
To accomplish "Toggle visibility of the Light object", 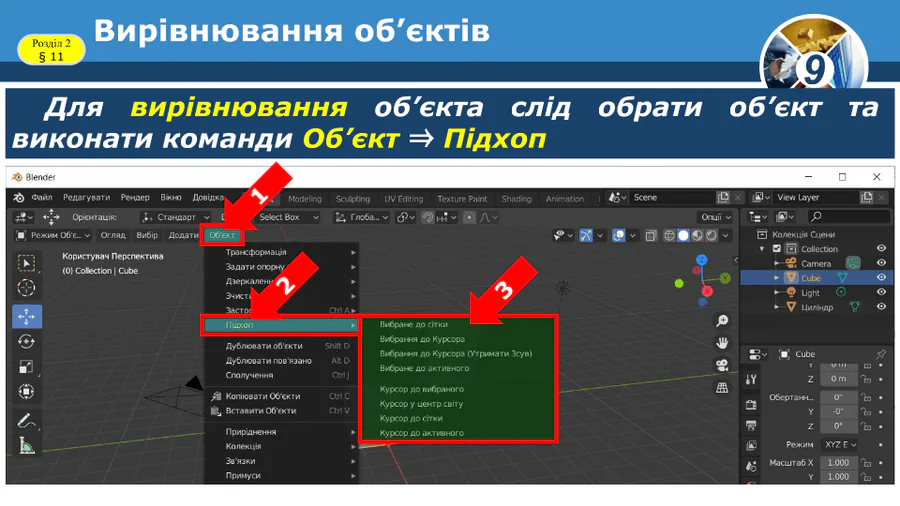I will pos(881,293).
